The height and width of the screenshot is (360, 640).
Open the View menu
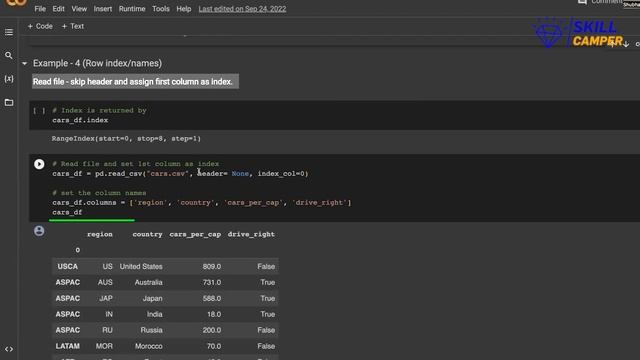[79, 9]
